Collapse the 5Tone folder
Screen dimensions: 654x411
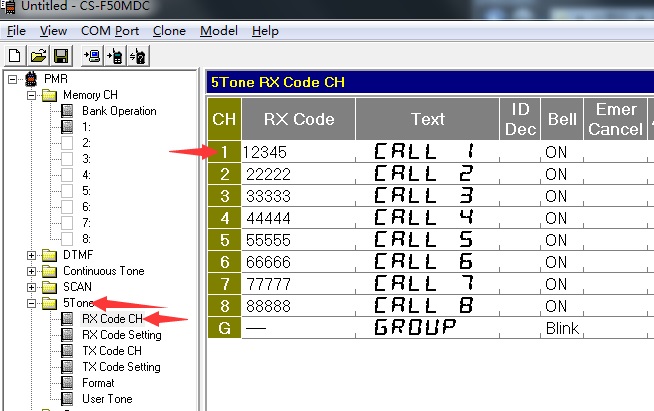click(x=31, y=303)
